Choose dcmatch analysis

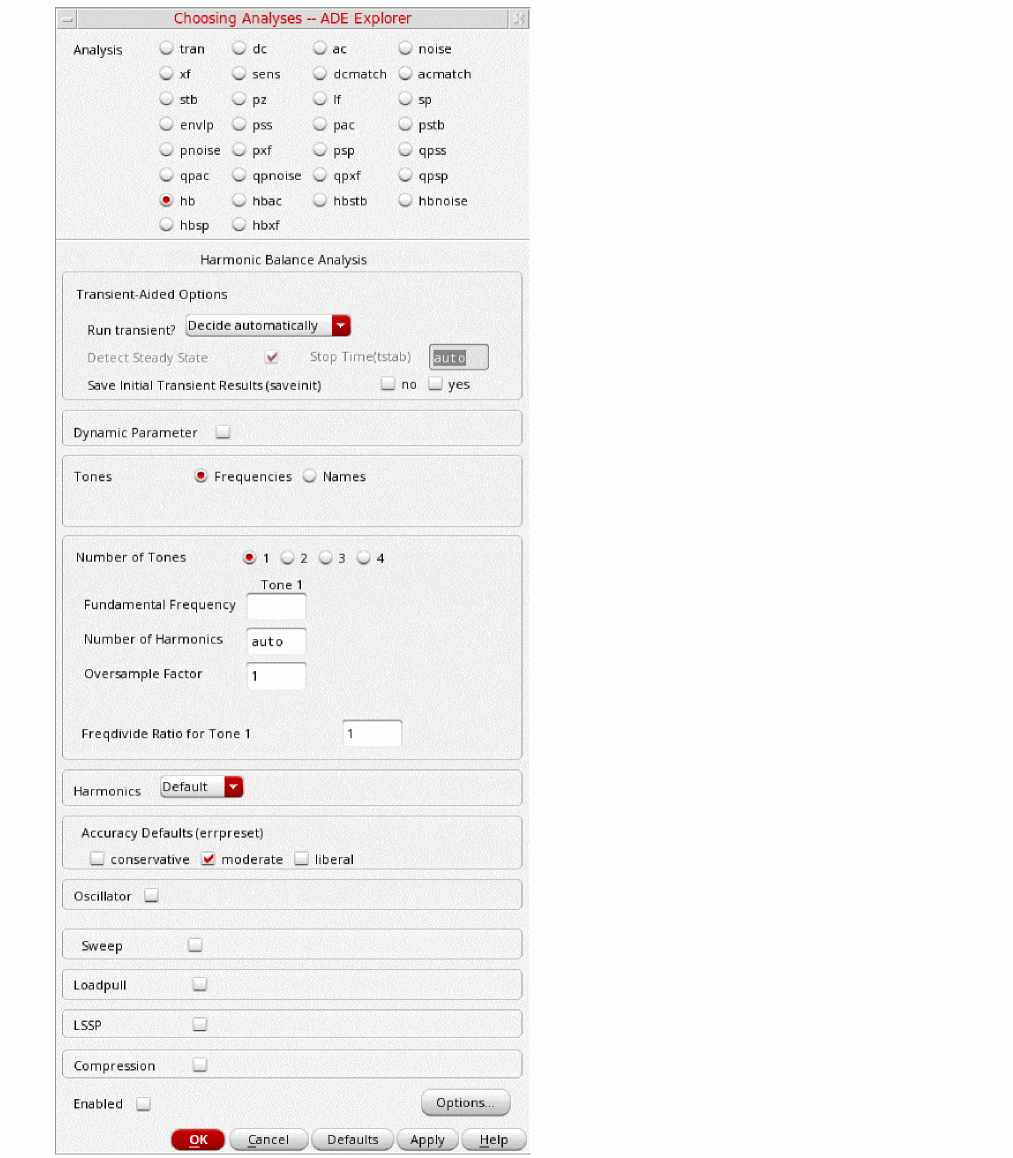click(x=320, y=74)
